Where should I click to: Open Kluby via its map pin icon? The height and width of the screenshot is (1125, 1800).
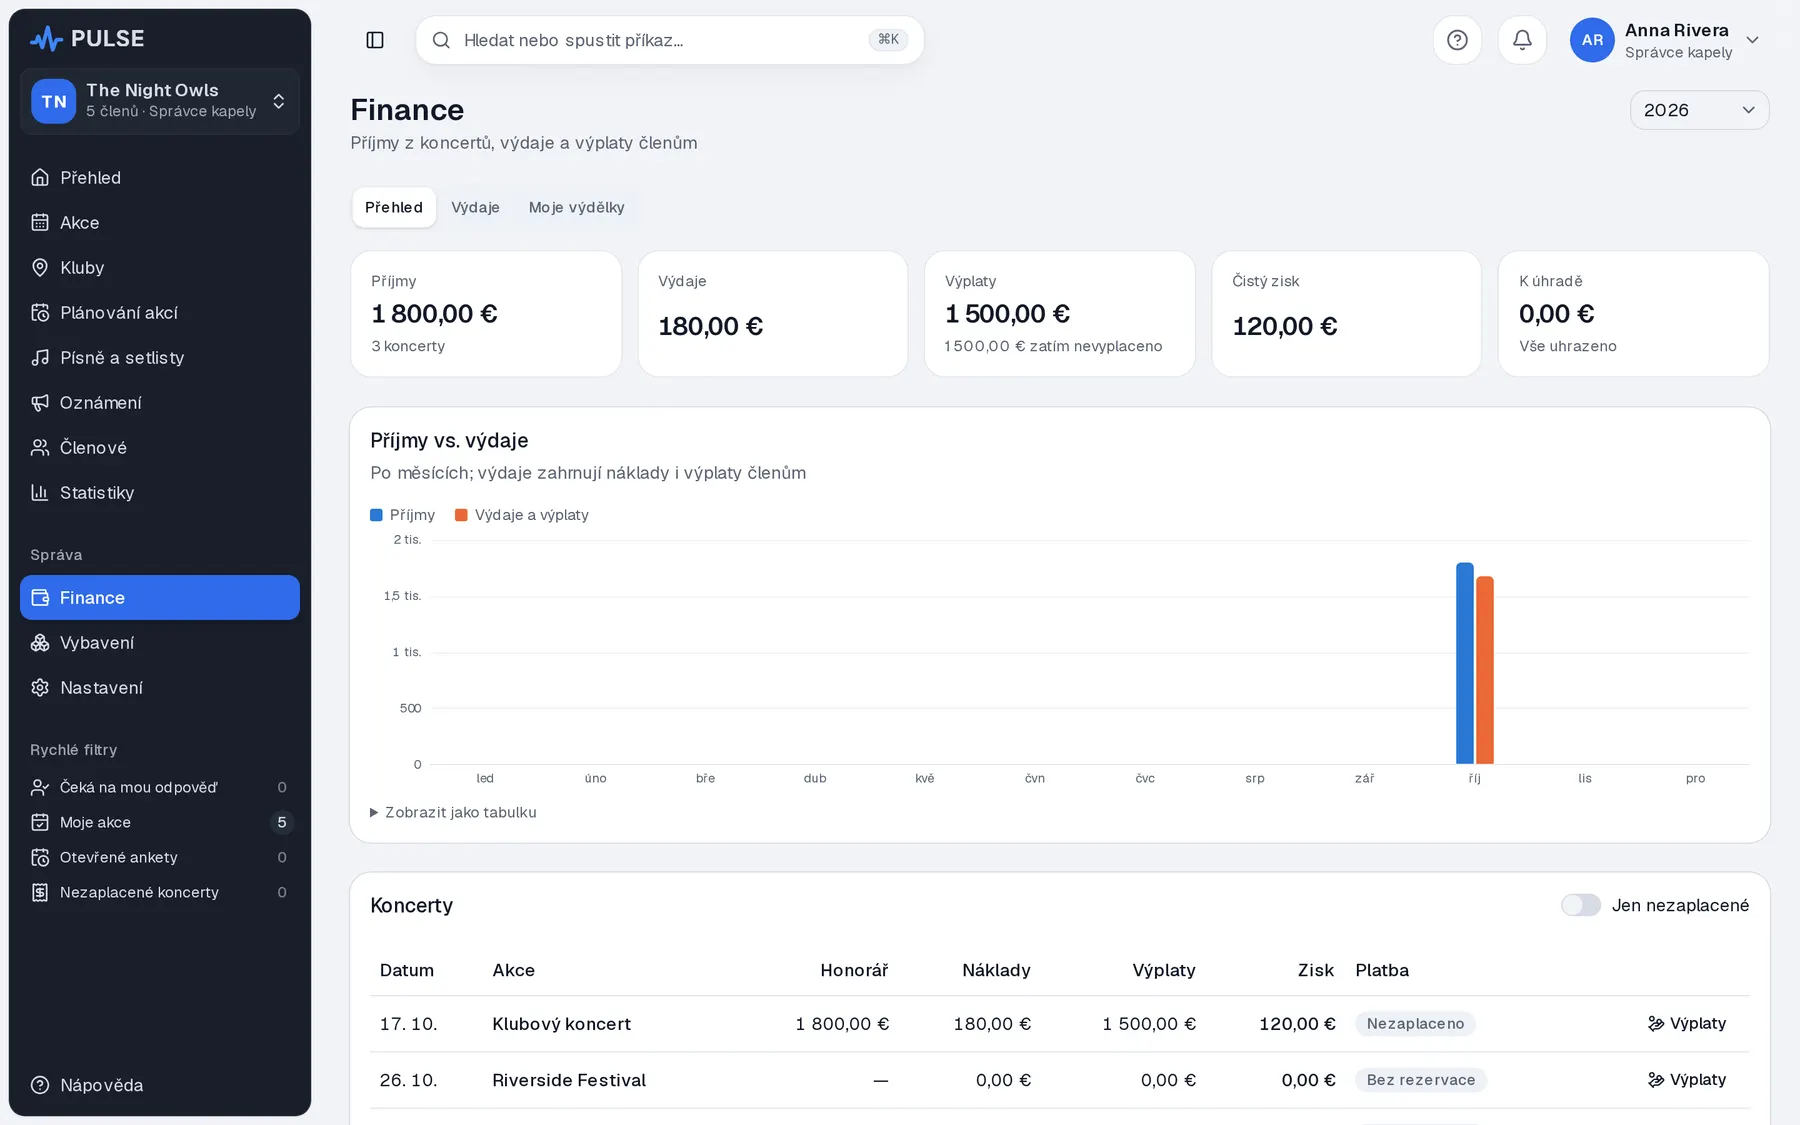coord(40,267)
